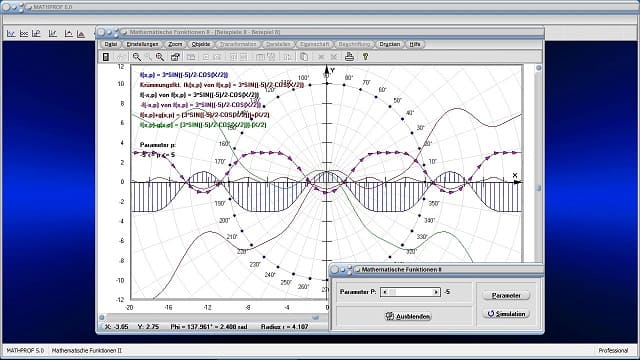Open the Drucken menu
Screen dimensions: 640x360
pos(389,44)
